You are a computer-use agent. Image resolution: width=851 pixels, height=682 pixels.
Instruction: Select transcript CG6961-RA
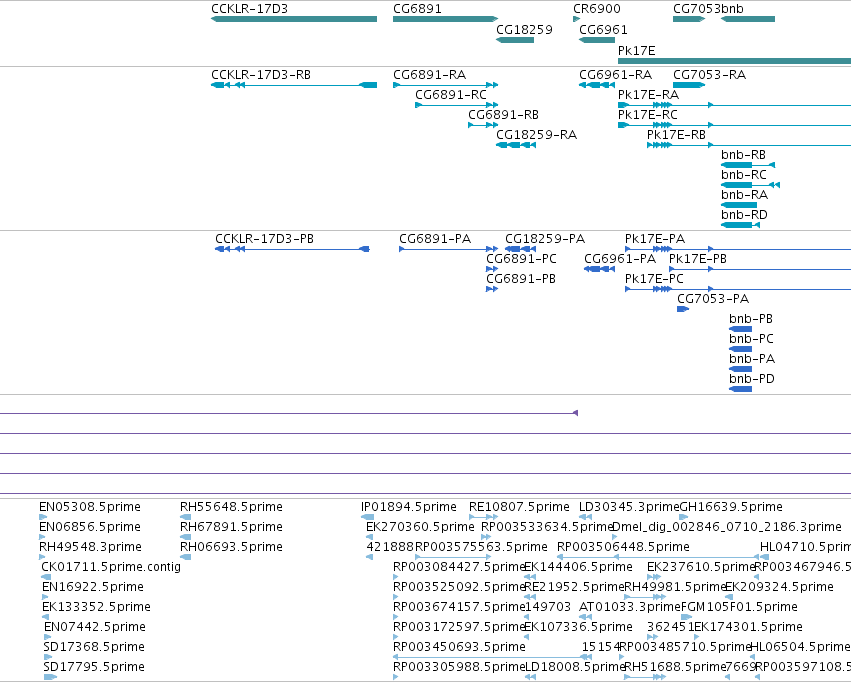(597, 85)
